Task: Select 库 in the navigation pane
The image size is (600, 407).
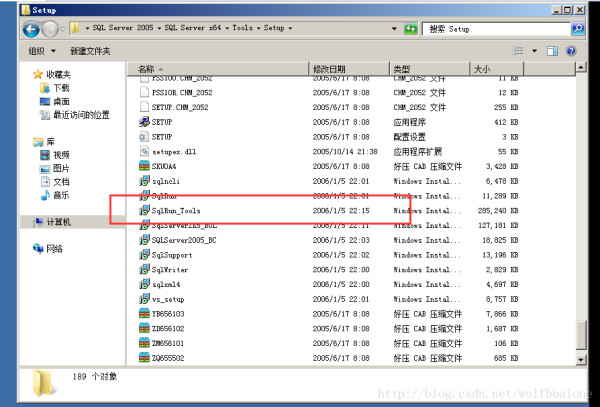Action: click(50, 142)
